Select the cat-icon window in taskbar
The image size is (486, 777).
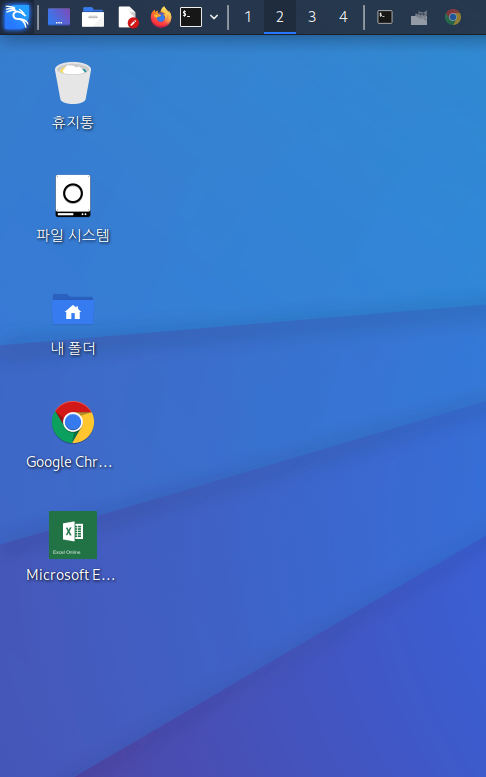tap(419, 17)
